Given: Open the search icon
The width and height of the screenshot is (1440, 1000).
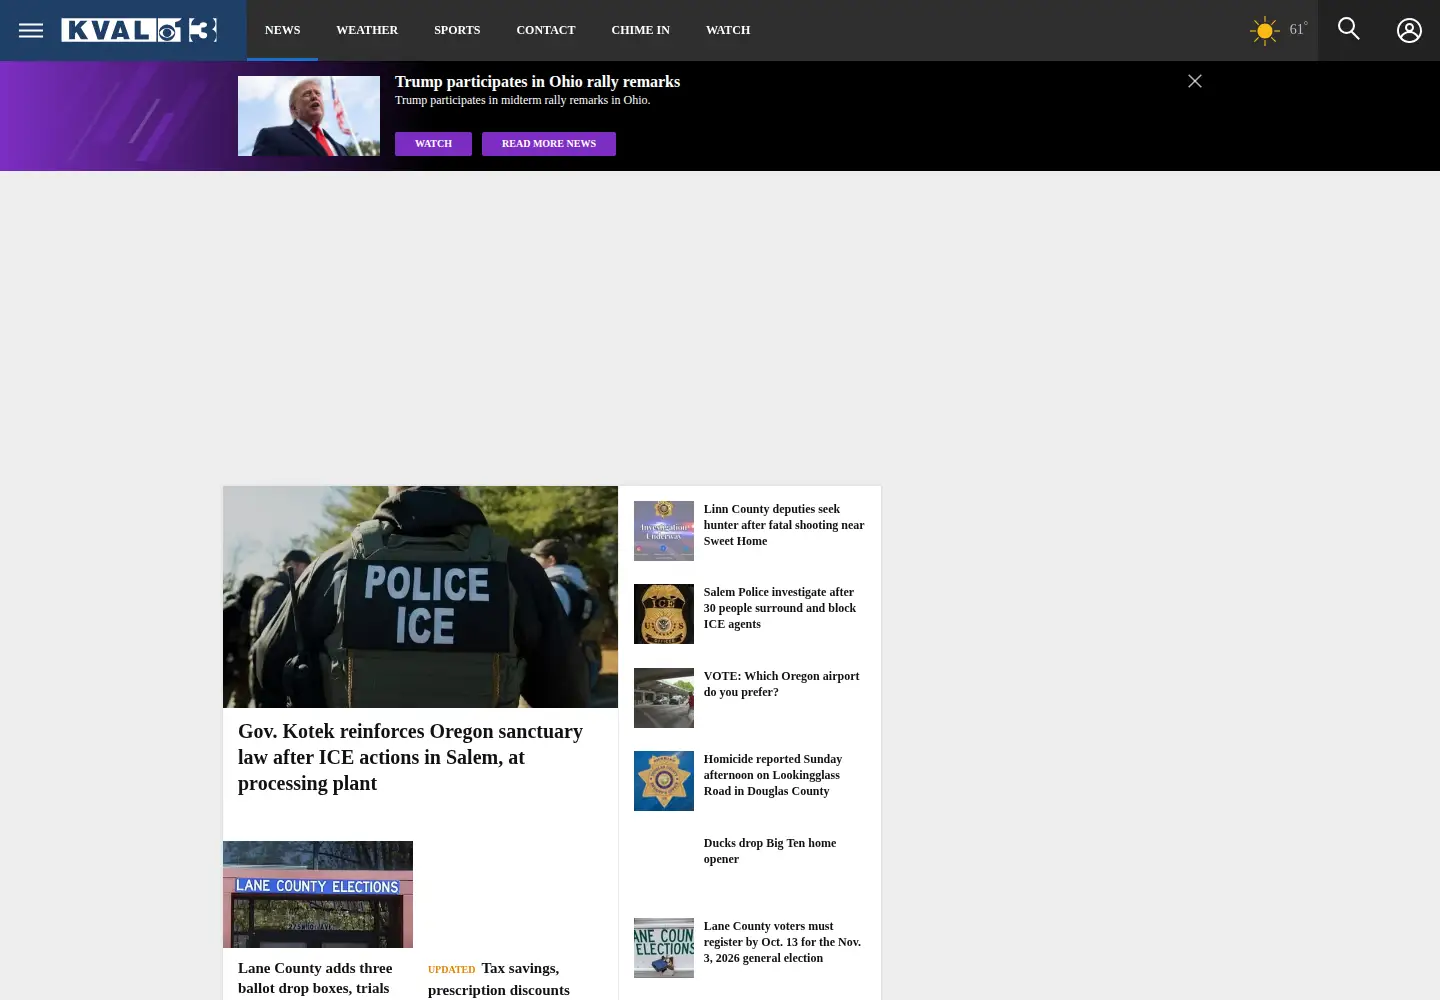Looking at the screenshot, I should tap(1349, 29).
